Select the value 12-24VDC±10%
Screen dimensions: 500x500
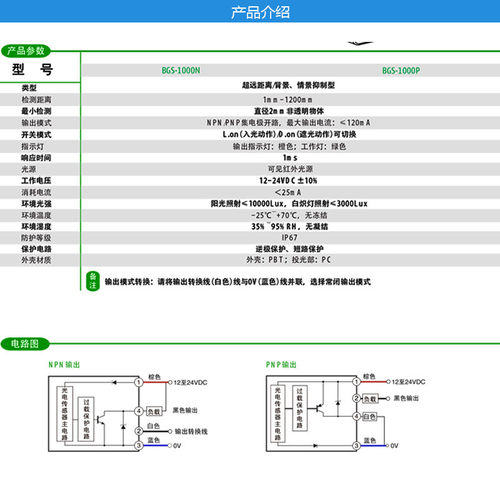click(288, 181)
